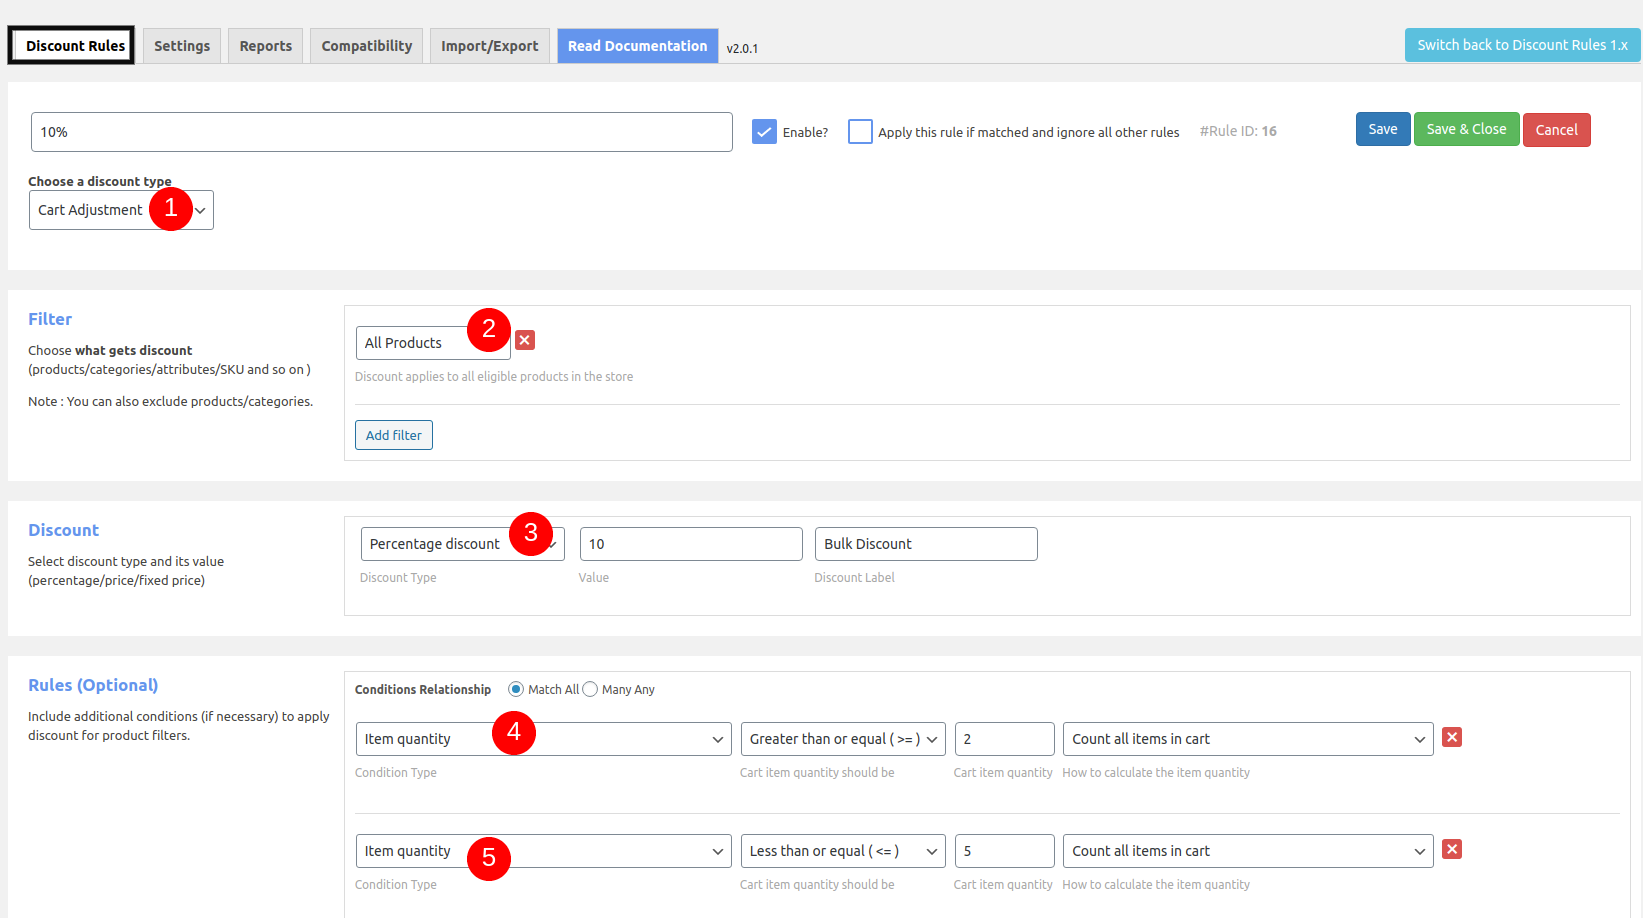
Task: Select the Many Any radio button
Action: coord(590,689)
